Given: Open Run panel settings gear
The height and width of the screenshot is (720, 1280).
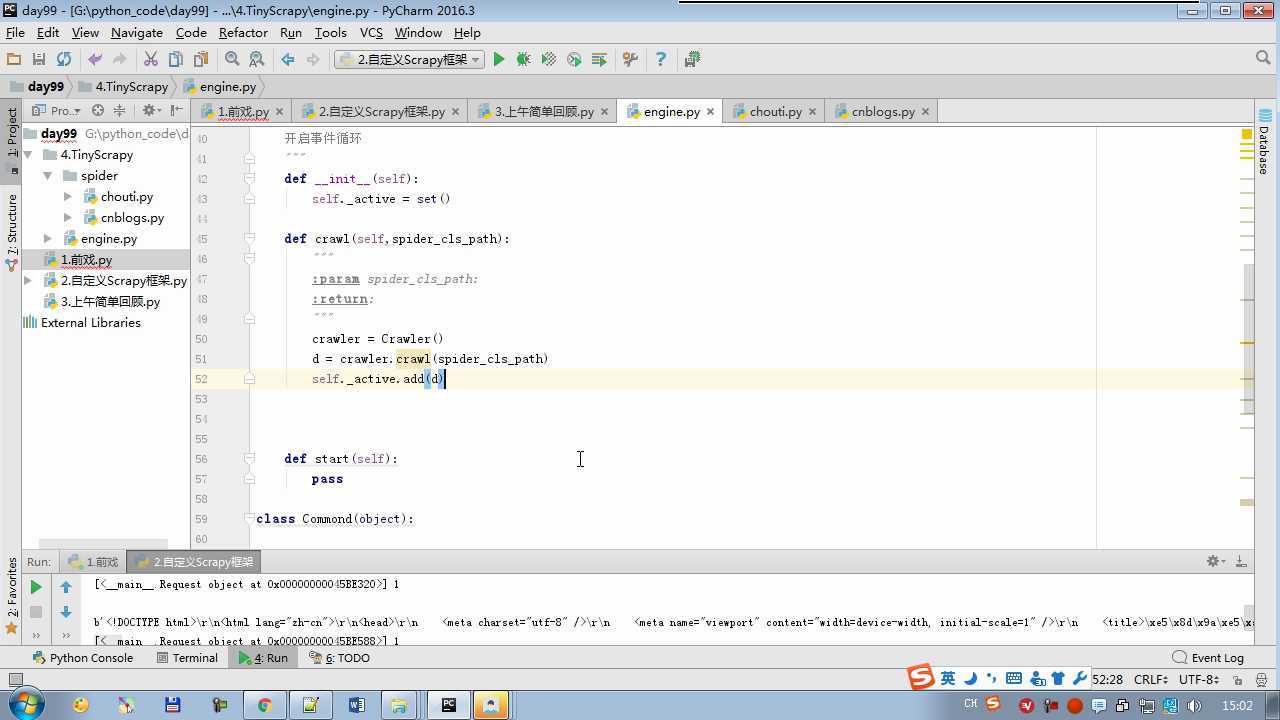Looking at the screenshot, I should 1215,562.
